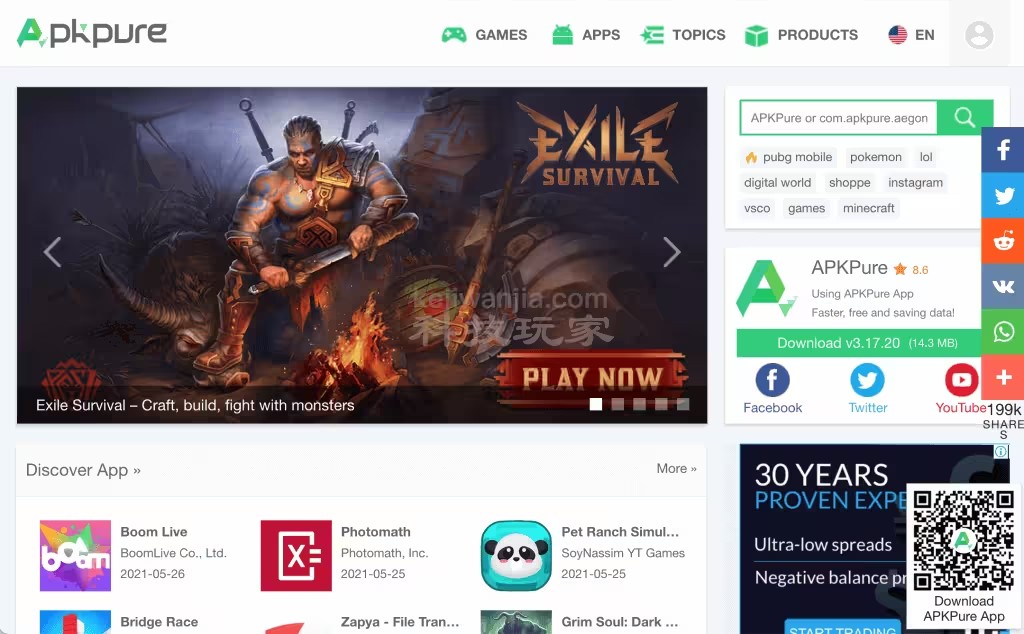Go to next carousel slide arrow
Screen dimensions: 1024x634
point(671,252)
